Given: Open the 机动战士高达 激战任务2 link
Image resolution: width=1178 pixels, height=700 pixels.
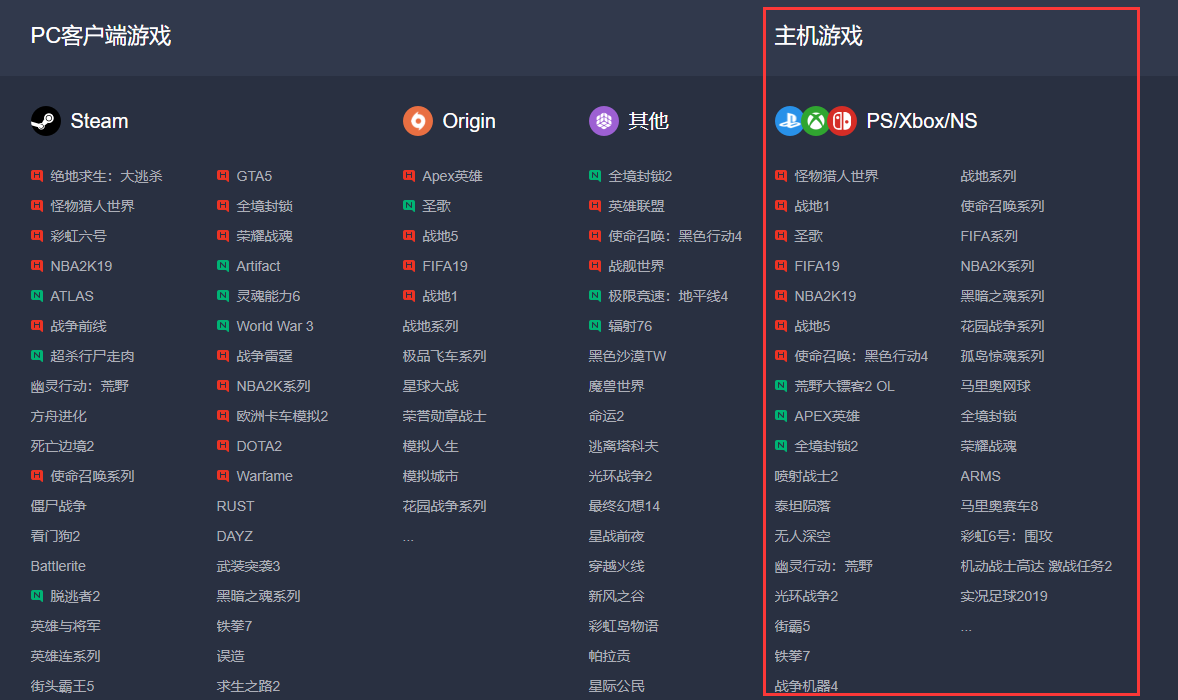Looking at the screenshot, I should coord(1036,566).
